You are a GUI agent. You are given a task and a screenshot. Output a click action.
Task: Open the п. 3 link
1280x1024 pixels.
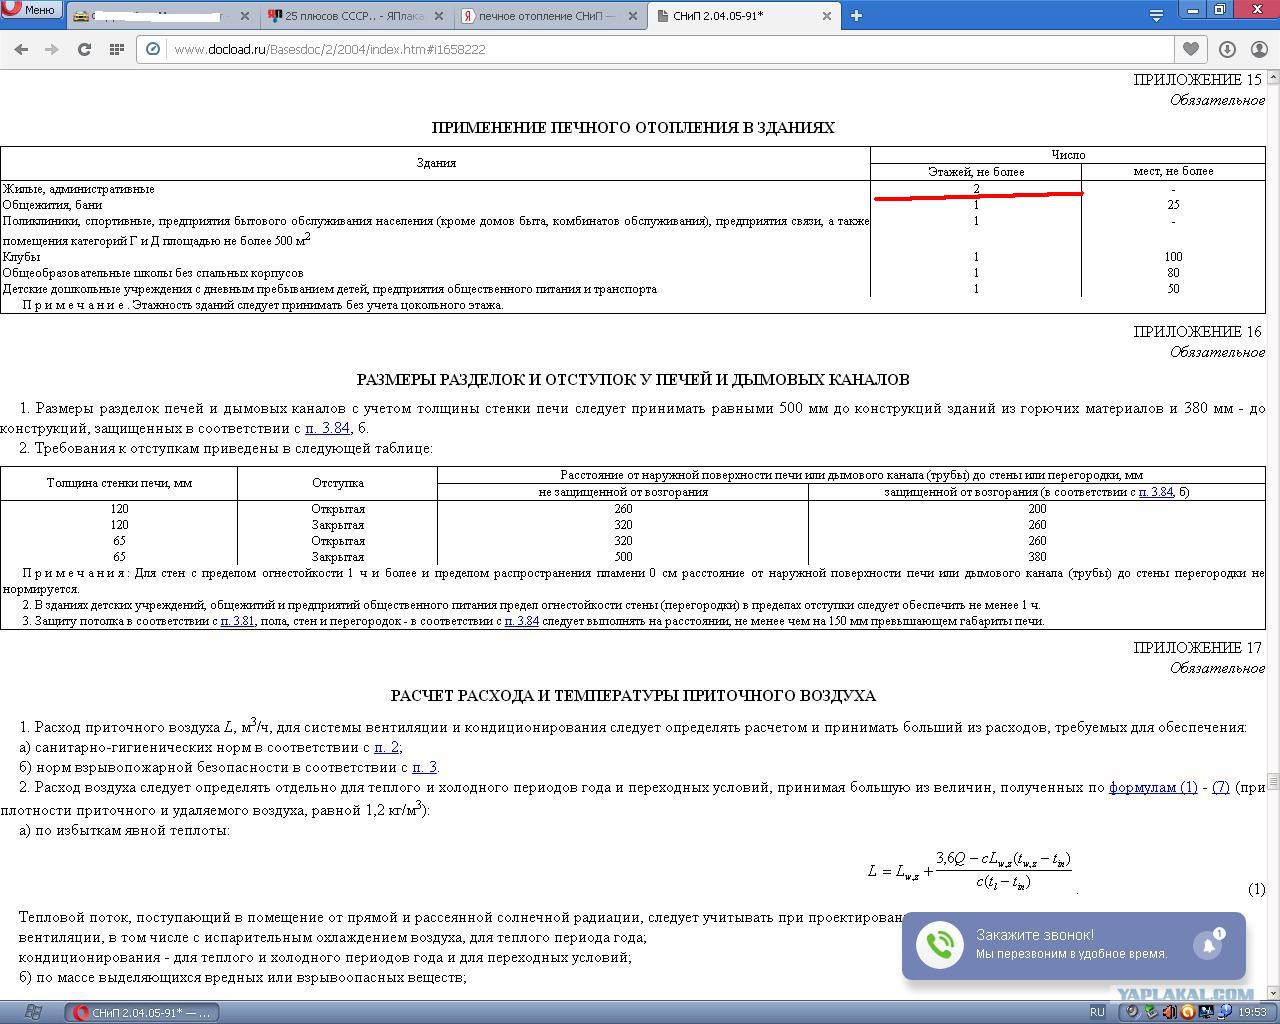(424, 767)
